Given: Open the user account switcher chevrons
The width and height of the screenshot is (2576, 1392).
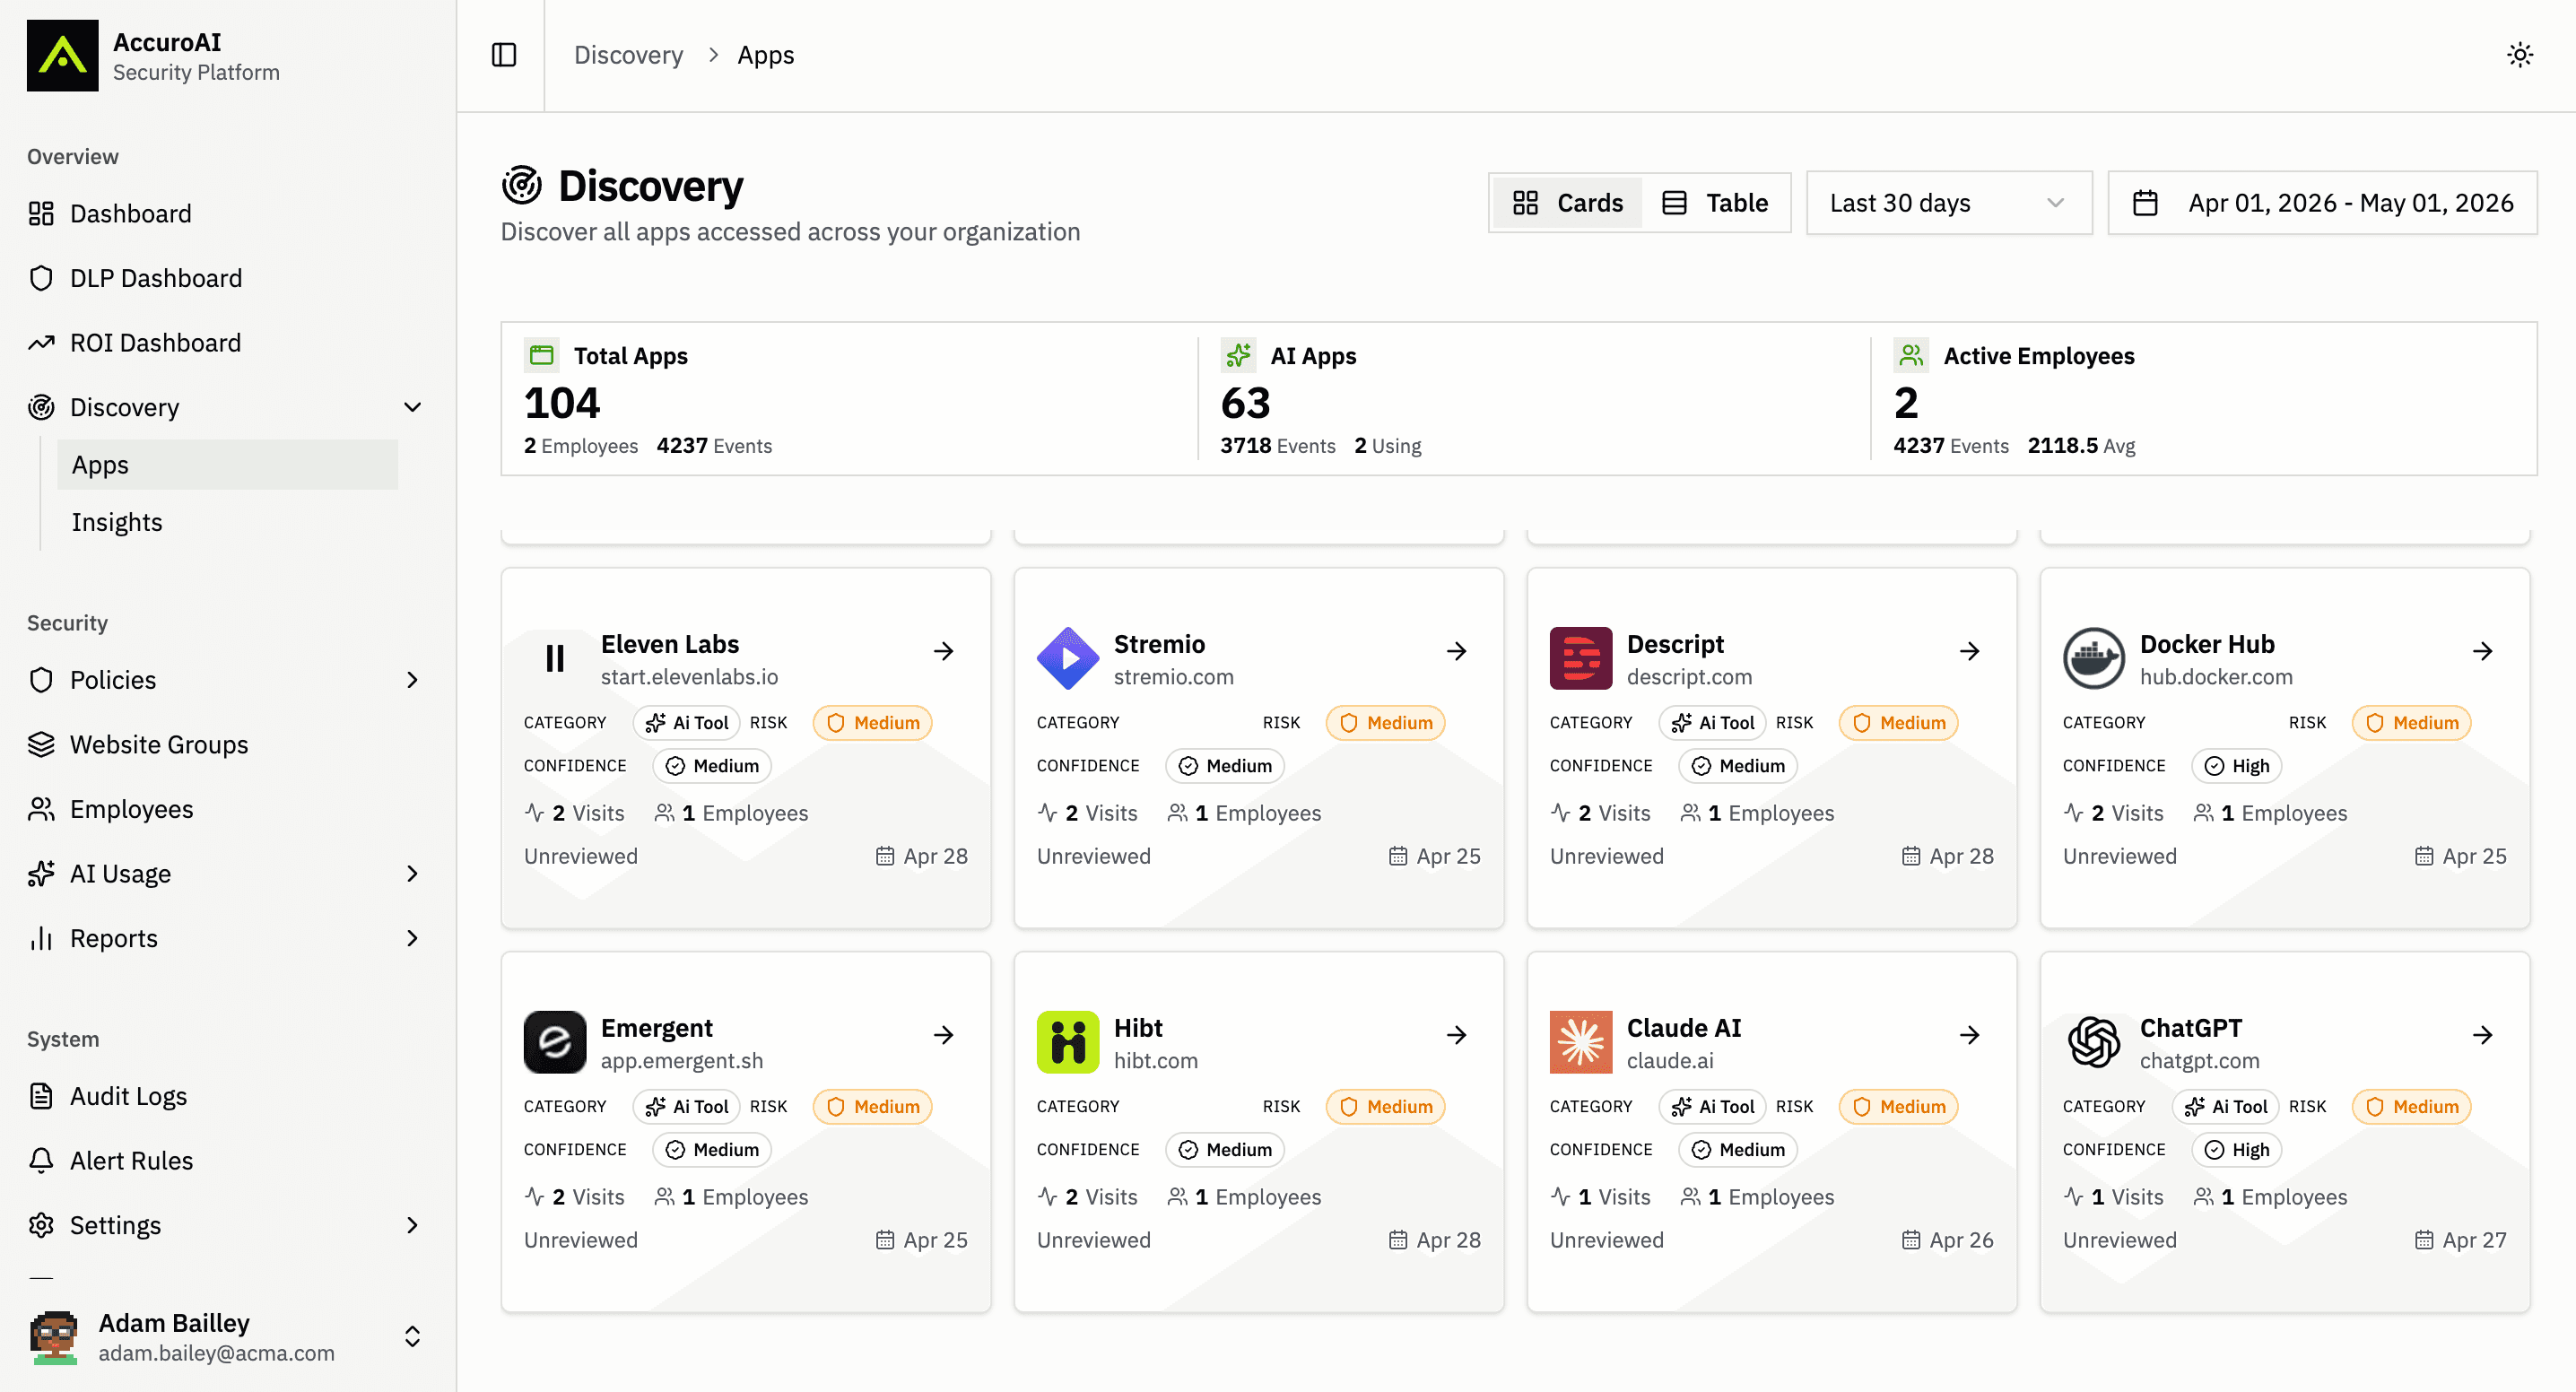Looking at the screenshot, I should click(412, 1337).
